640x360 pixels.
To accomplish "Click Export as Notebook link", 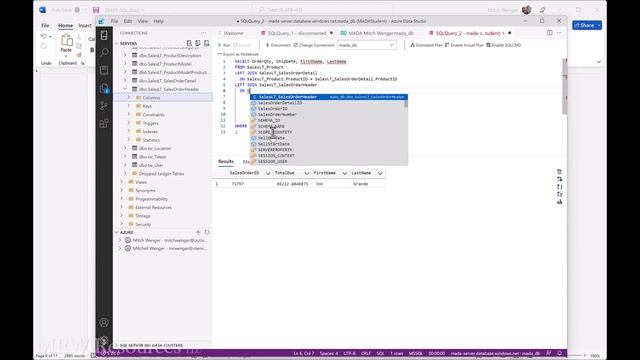I will click(x=238, y=54).
